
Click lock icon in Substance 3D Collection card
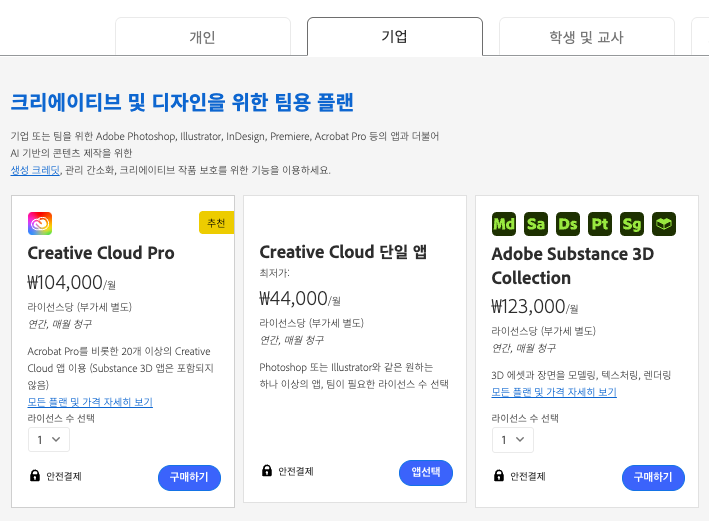(x=499, y=475)
